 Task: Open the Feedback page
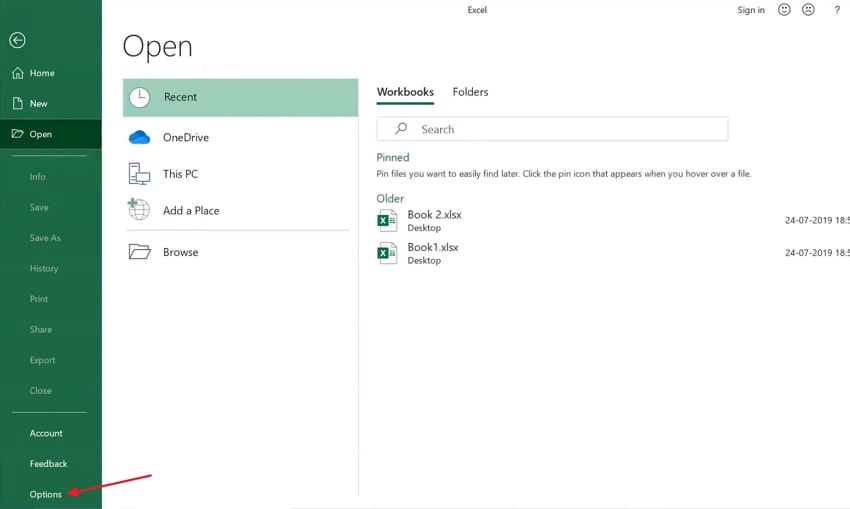48,463
